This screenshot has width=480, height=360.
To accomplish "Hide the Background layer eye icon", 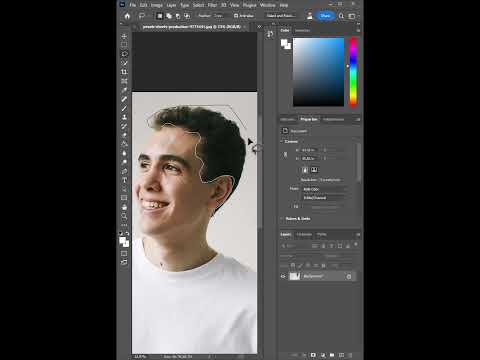I will pos(283,276).
